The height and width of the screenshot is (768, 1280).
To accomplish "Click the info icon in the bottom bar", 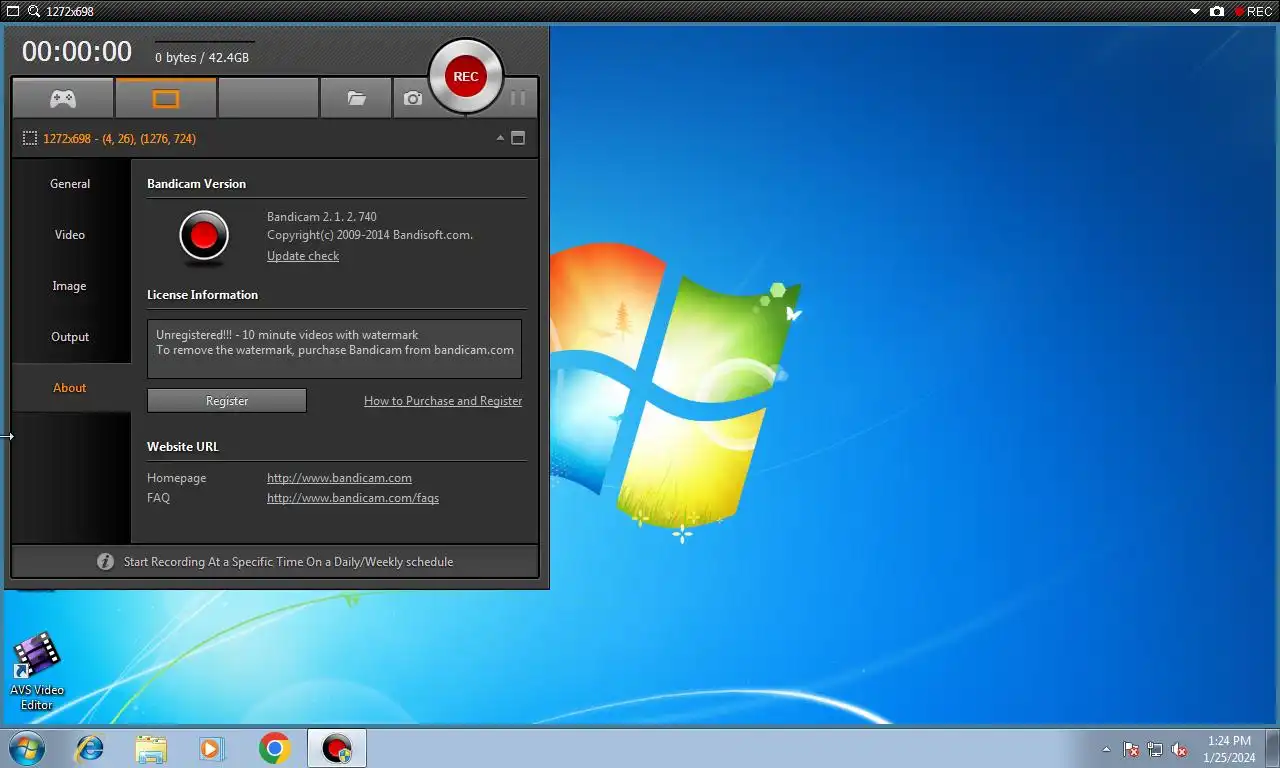I will (105, 562).
